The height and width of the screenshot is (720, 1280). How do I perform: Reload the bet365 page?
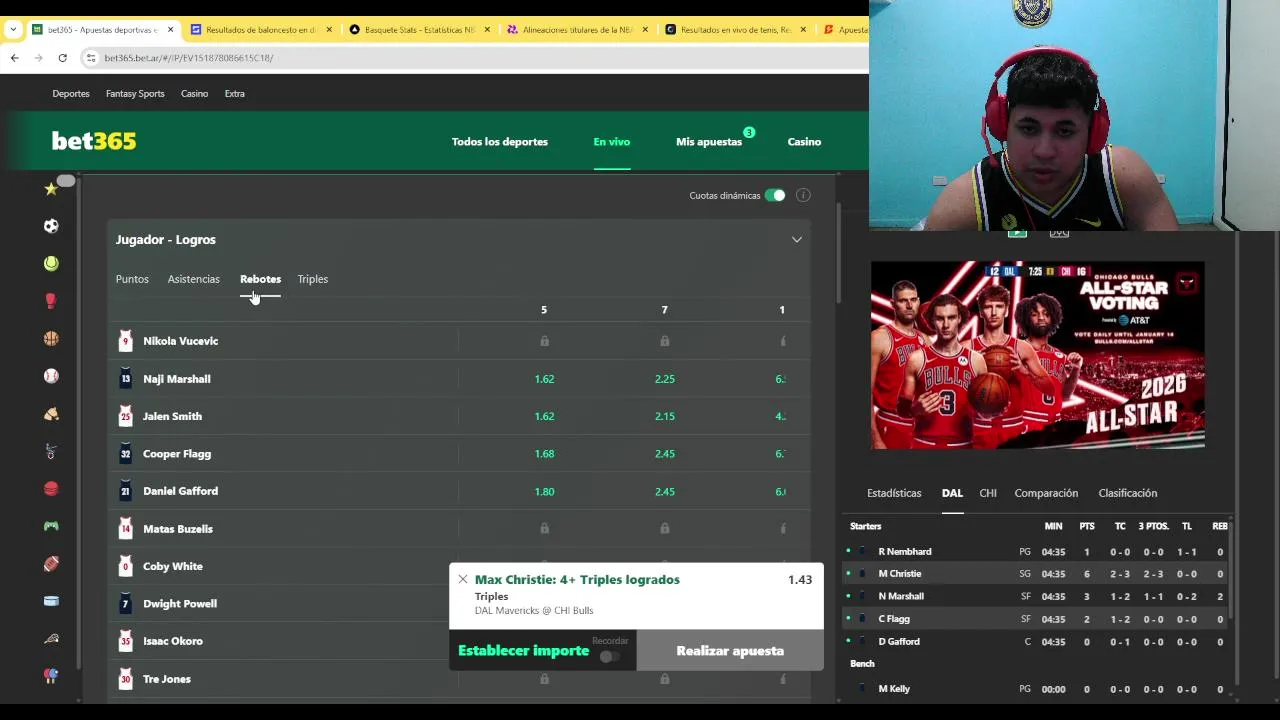62,58
